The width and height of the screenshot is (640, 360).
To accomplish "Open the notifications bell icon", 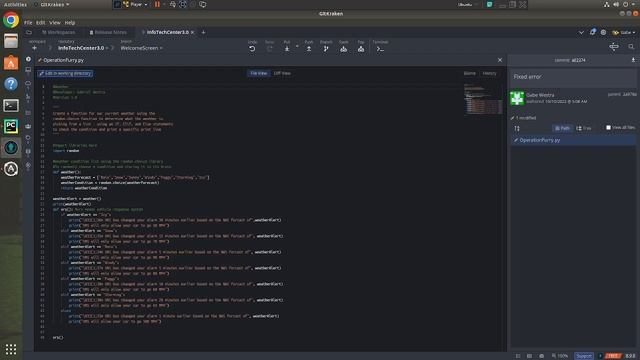I will pyautogui.click(x=593, y=32).
